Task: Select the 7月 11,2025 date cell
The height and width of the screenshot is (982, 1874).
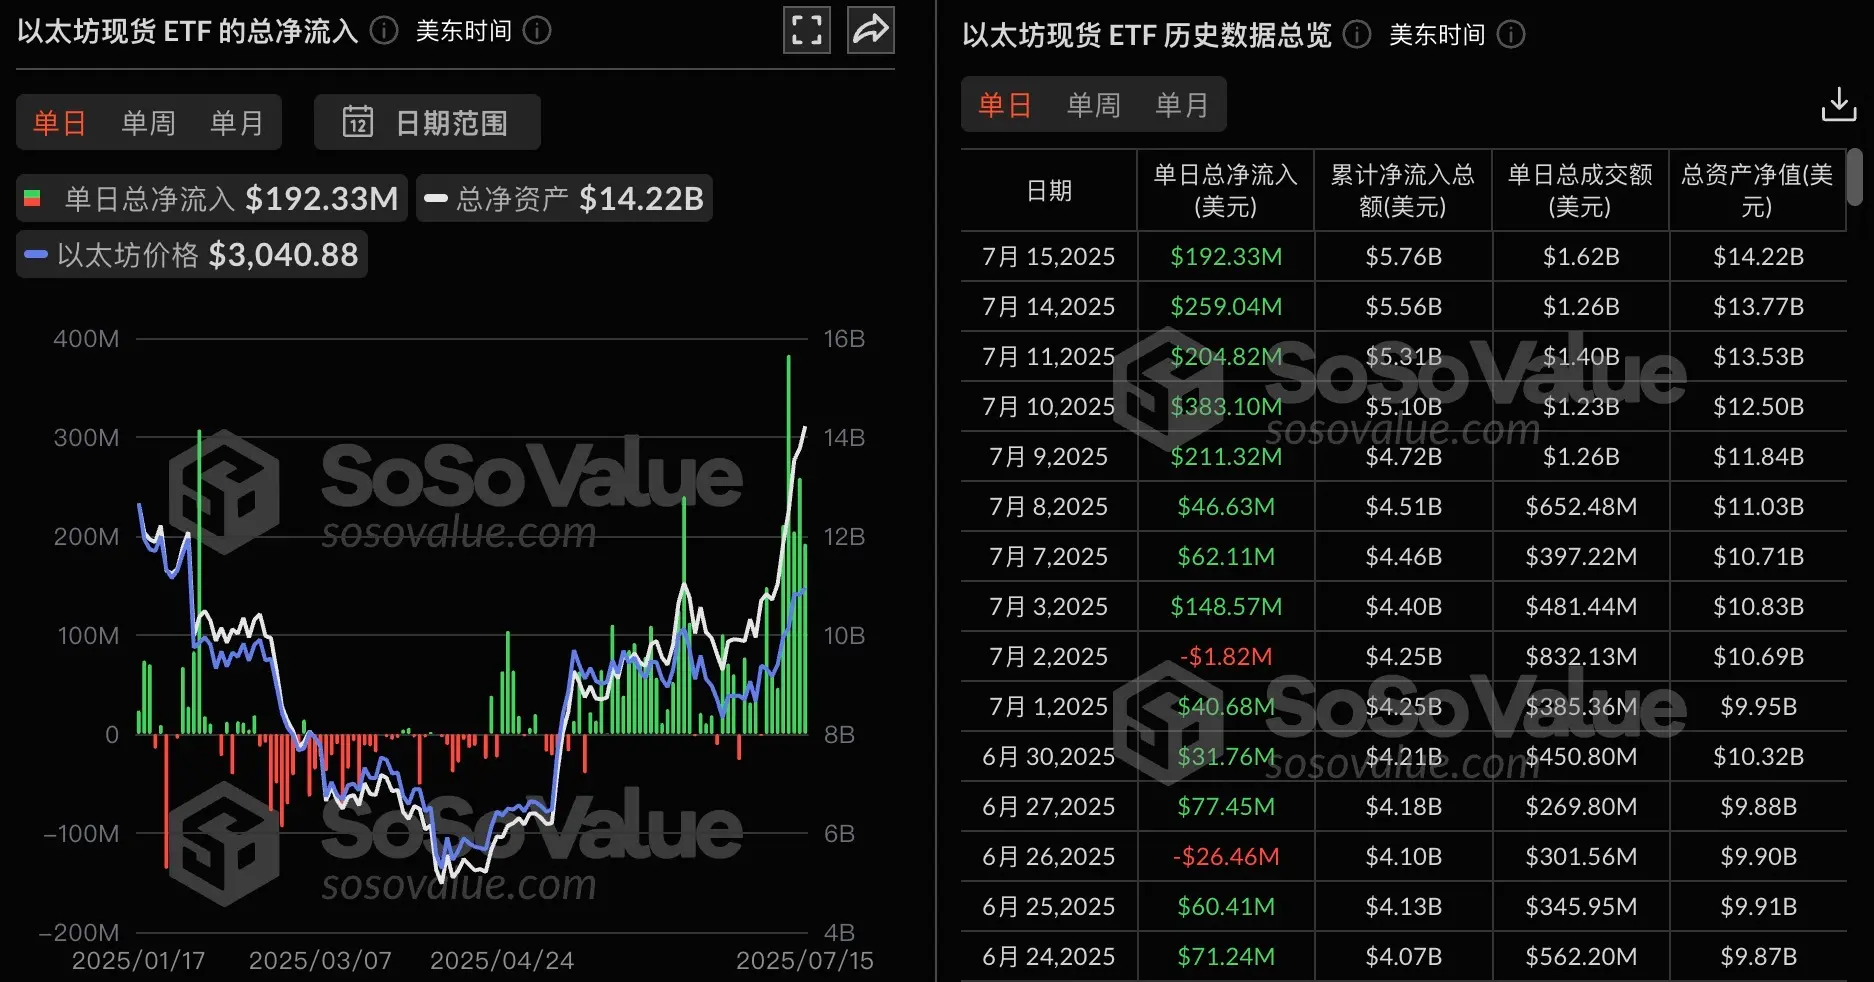Action: 1049,357
